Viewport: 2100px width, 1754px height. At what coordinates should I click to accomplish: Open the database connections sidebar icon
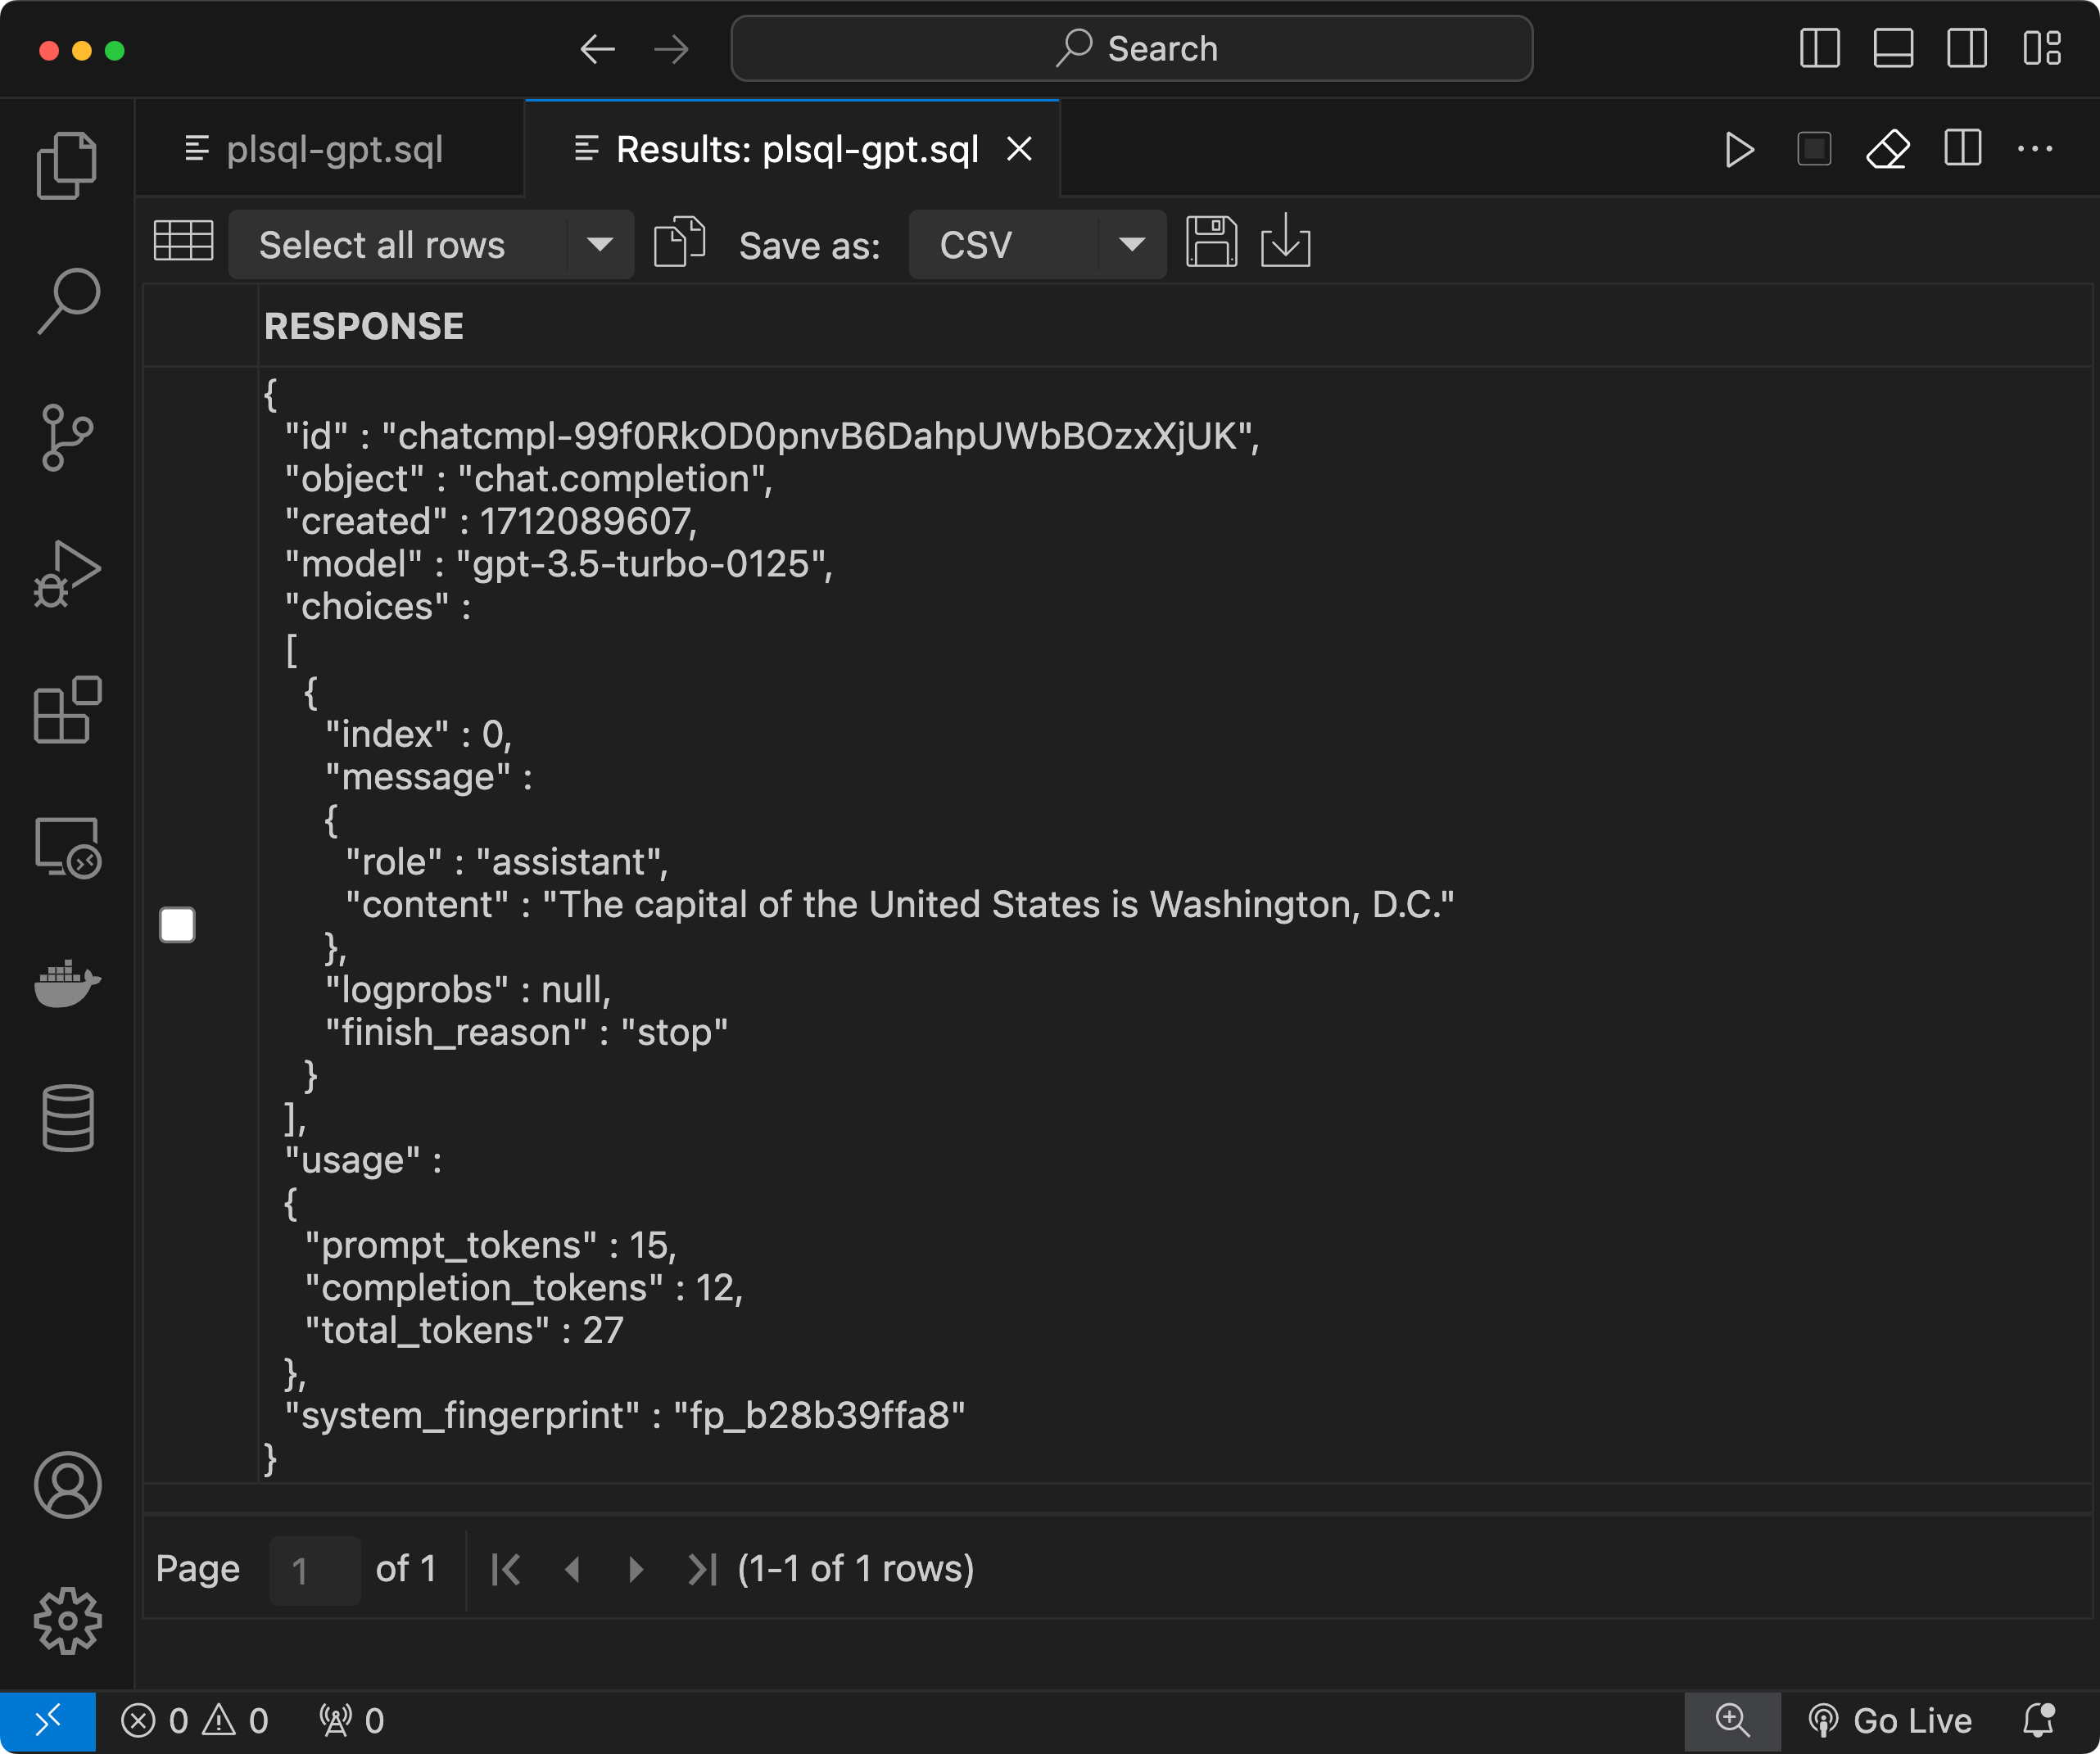tap(67, 1117)
